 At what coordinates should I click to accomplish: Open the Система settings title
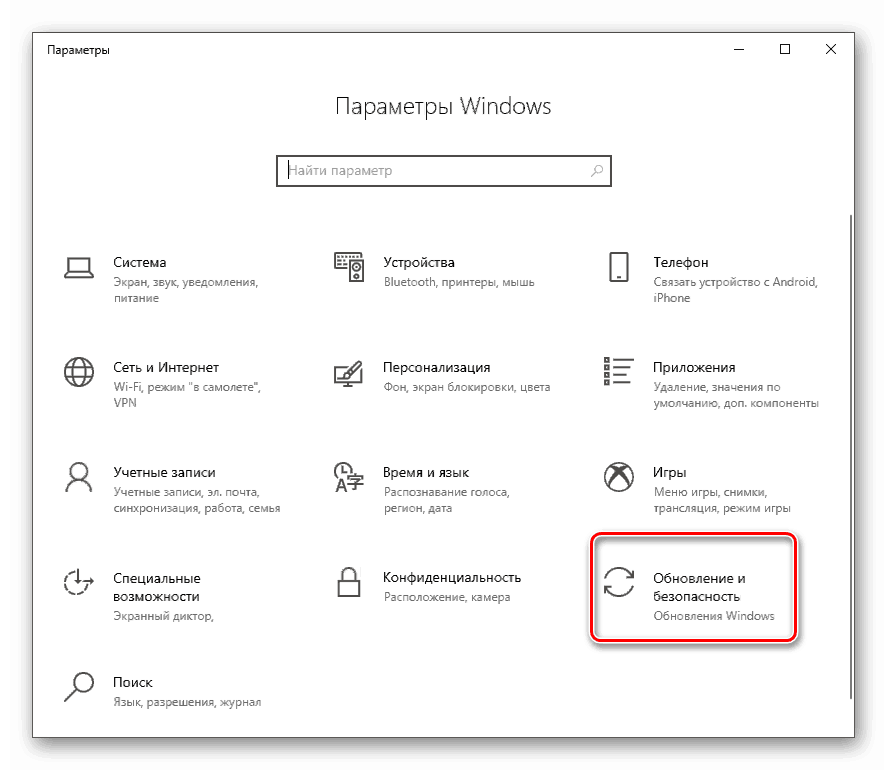pos(140,263)
